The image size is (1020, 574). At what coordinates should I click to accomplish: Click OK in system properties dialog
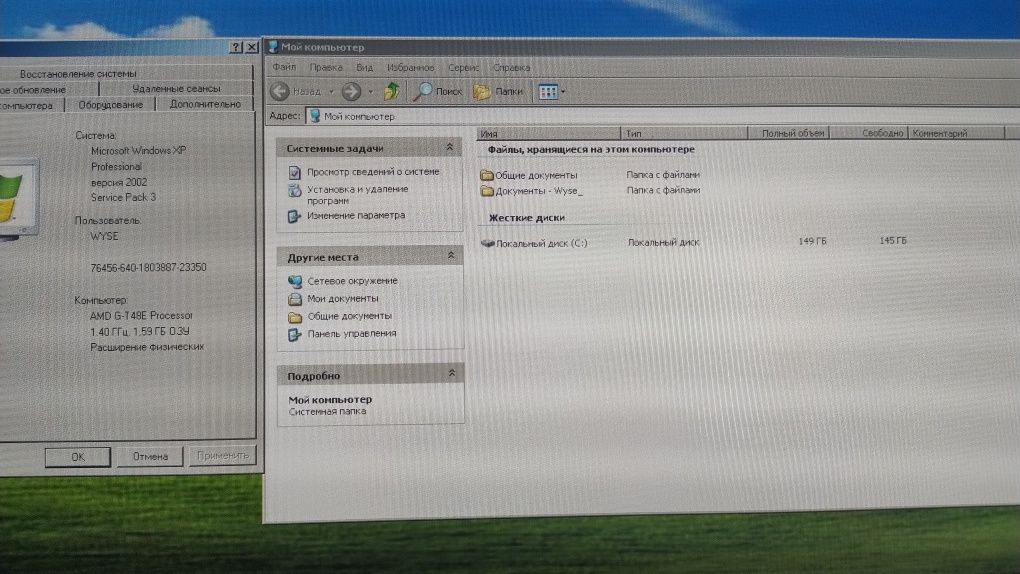click(77, 457)
